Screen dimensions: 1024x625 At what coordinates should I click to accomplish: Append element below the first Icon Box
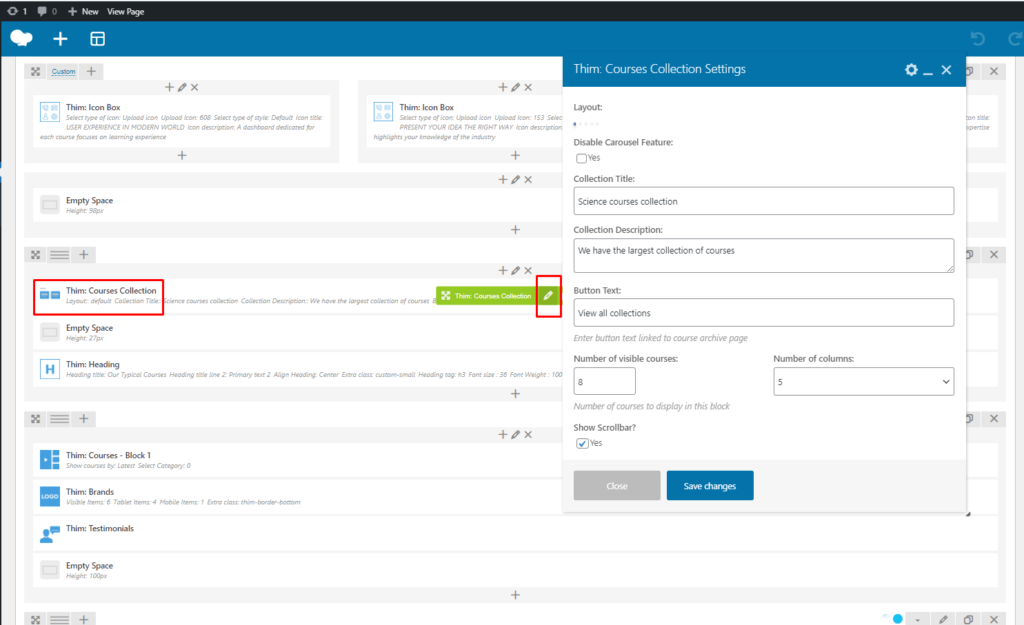[x=182, y=155]
